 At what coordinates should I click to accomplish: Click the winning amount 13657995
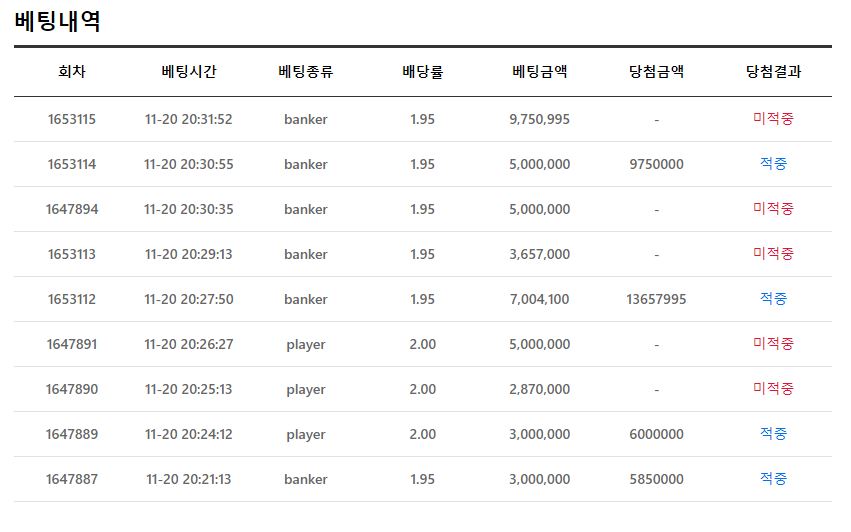tap(656, 299)
